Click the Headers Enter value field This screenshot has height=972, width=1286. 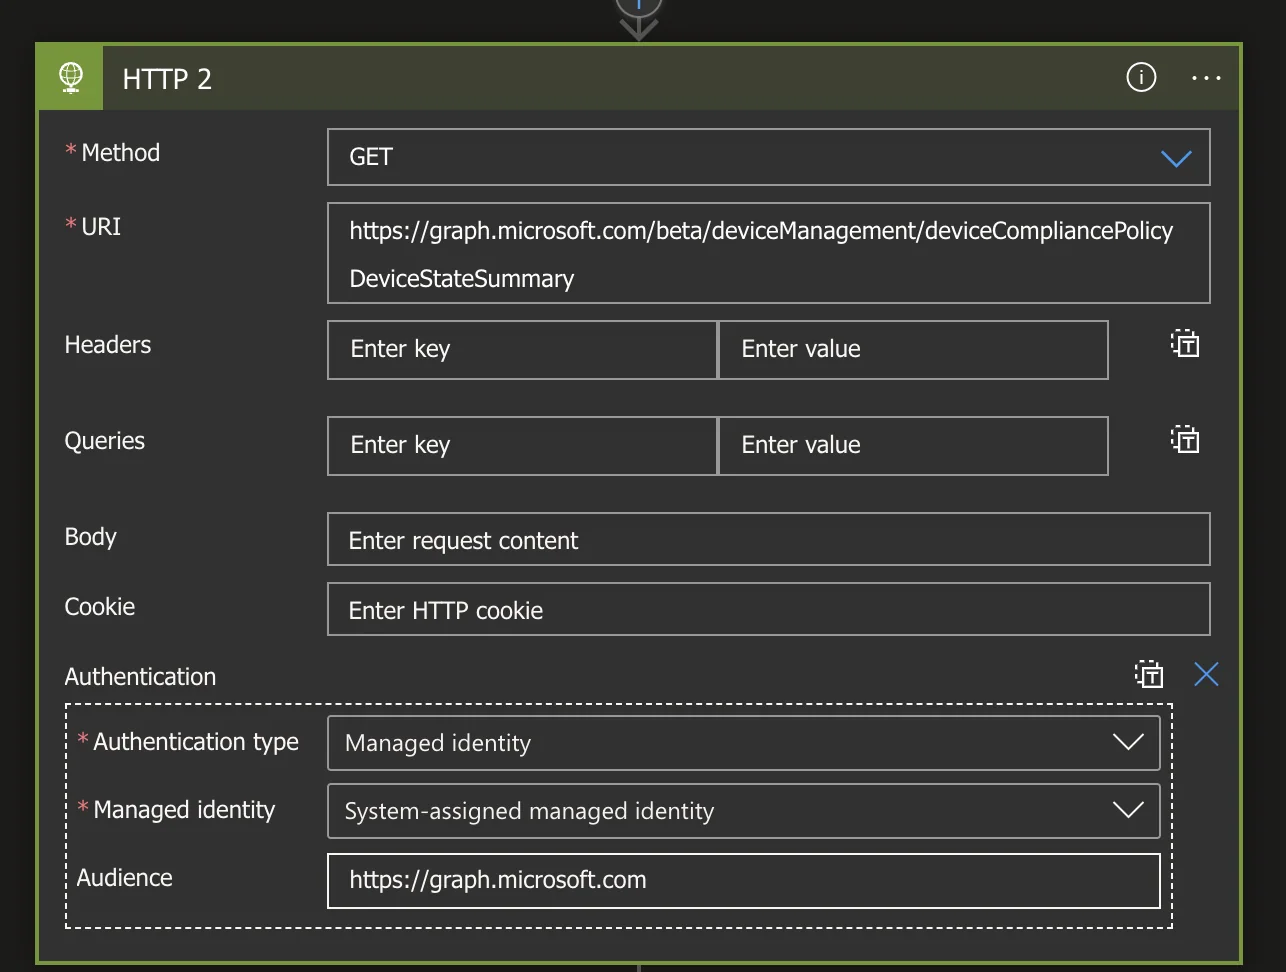coord(913,349)
